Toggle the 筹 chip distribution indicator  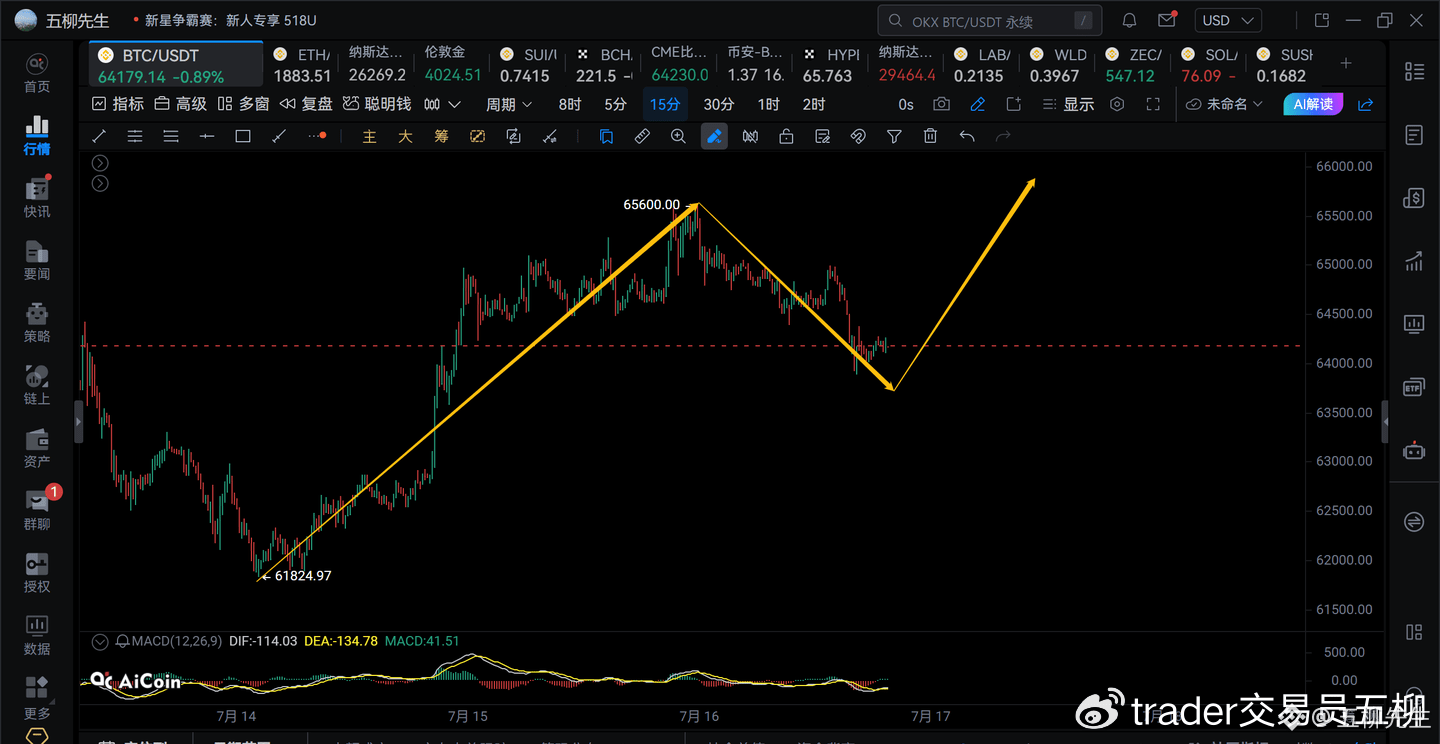coord(441,137)
